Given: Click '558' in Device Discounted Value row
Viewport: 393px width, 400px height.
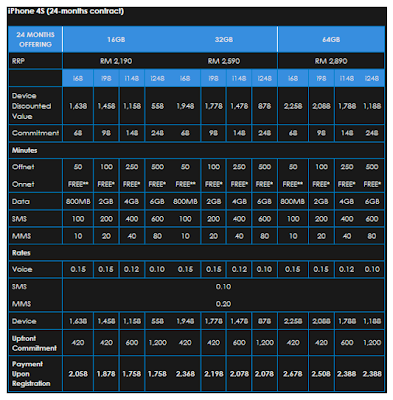Looking at the screenshot, I should click(157, 106).
